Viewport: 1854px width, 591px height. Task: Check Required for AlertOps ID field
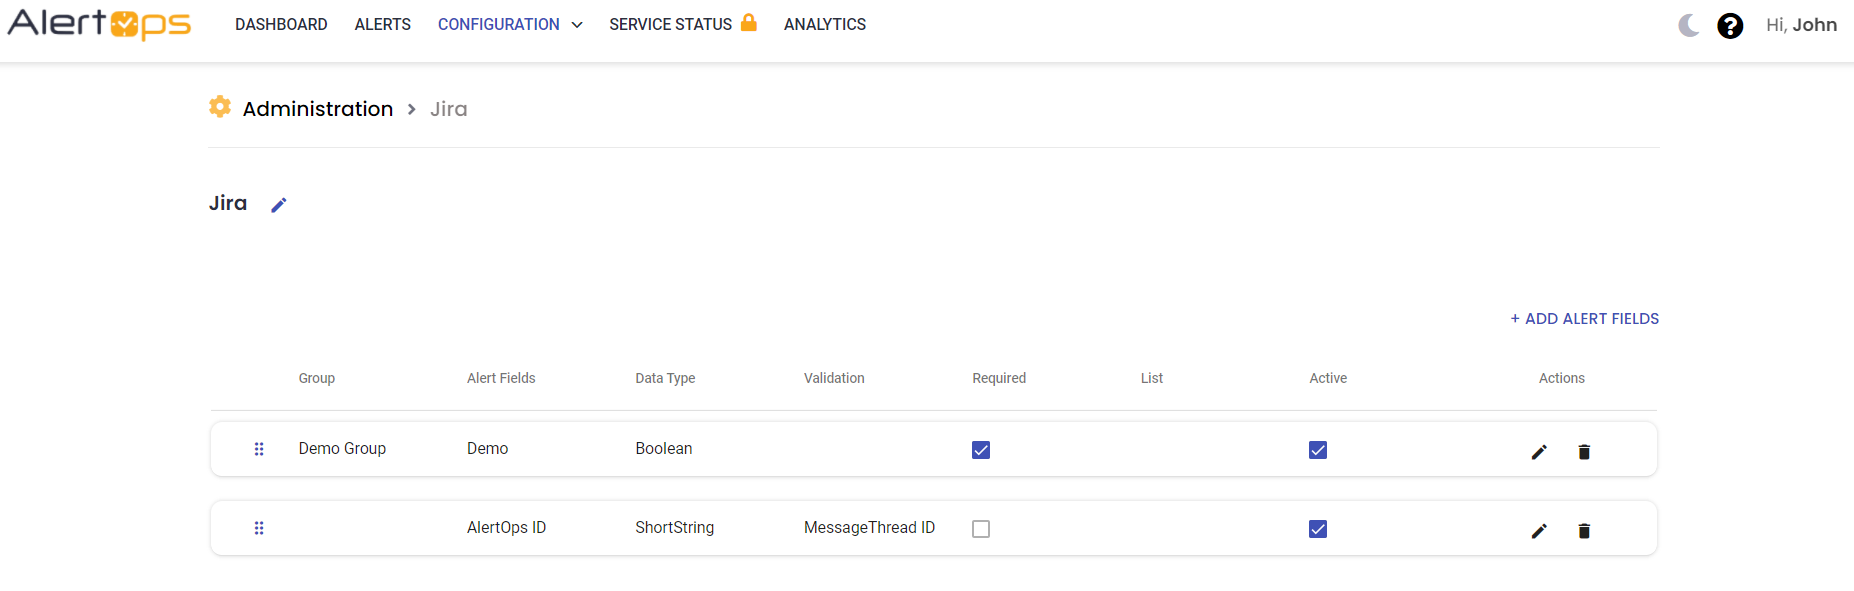pos(981,529)
